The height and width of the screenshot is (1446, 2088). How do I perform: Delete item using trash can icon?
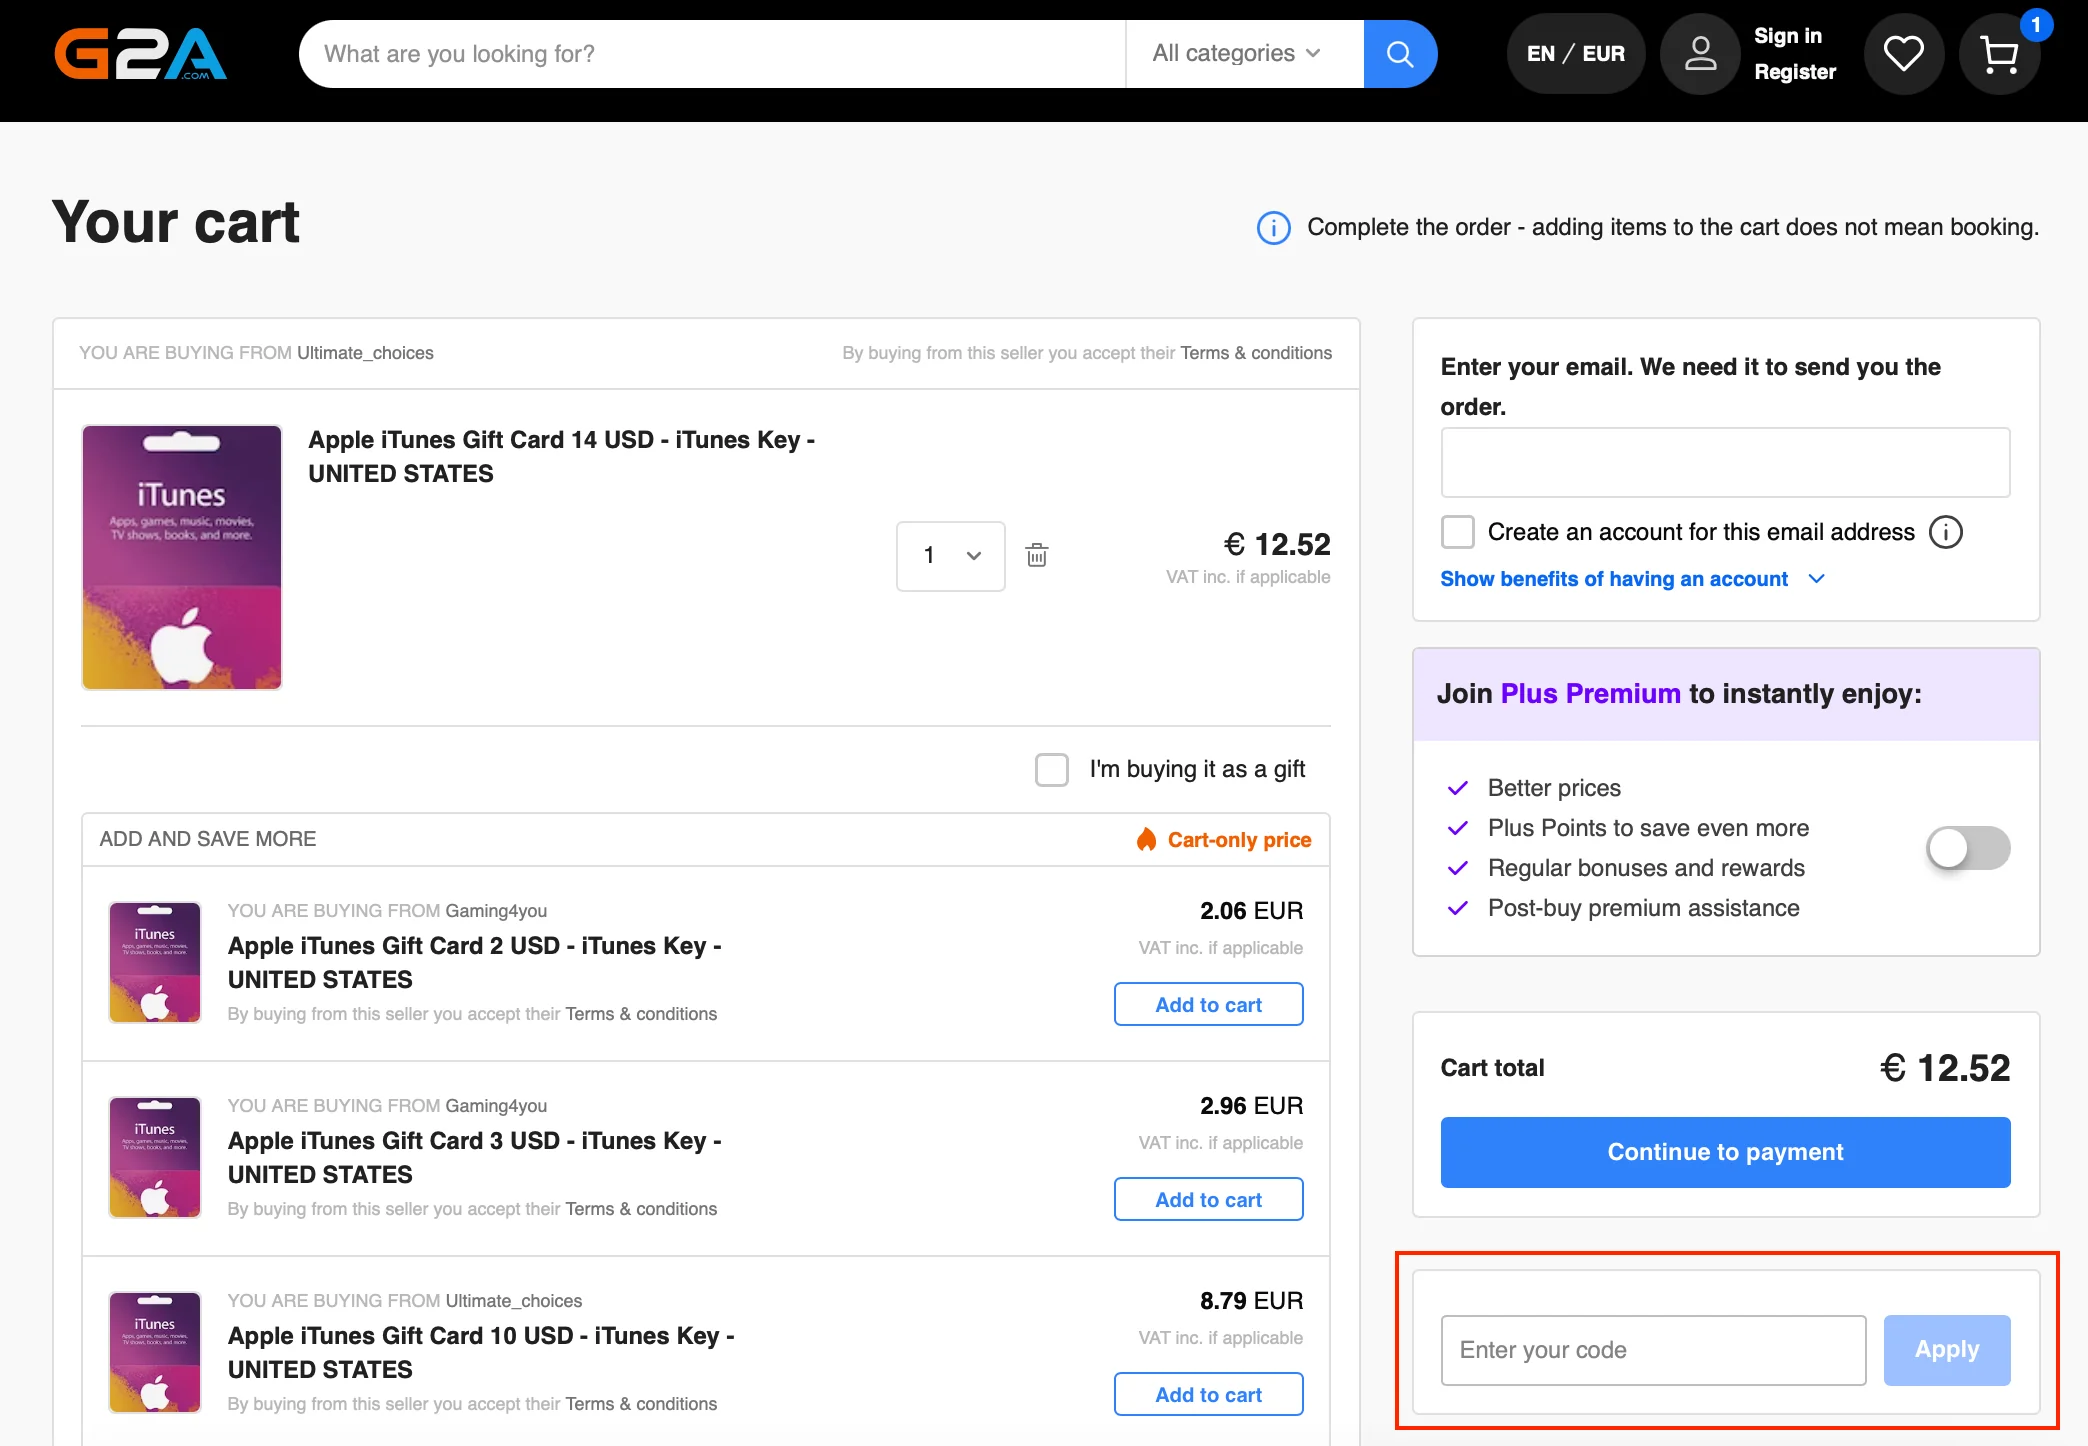1037,555
